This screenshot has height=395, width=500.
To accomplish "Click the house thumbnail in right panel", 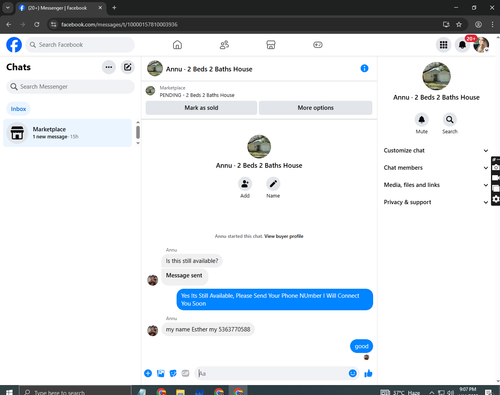I will [436, 76].
